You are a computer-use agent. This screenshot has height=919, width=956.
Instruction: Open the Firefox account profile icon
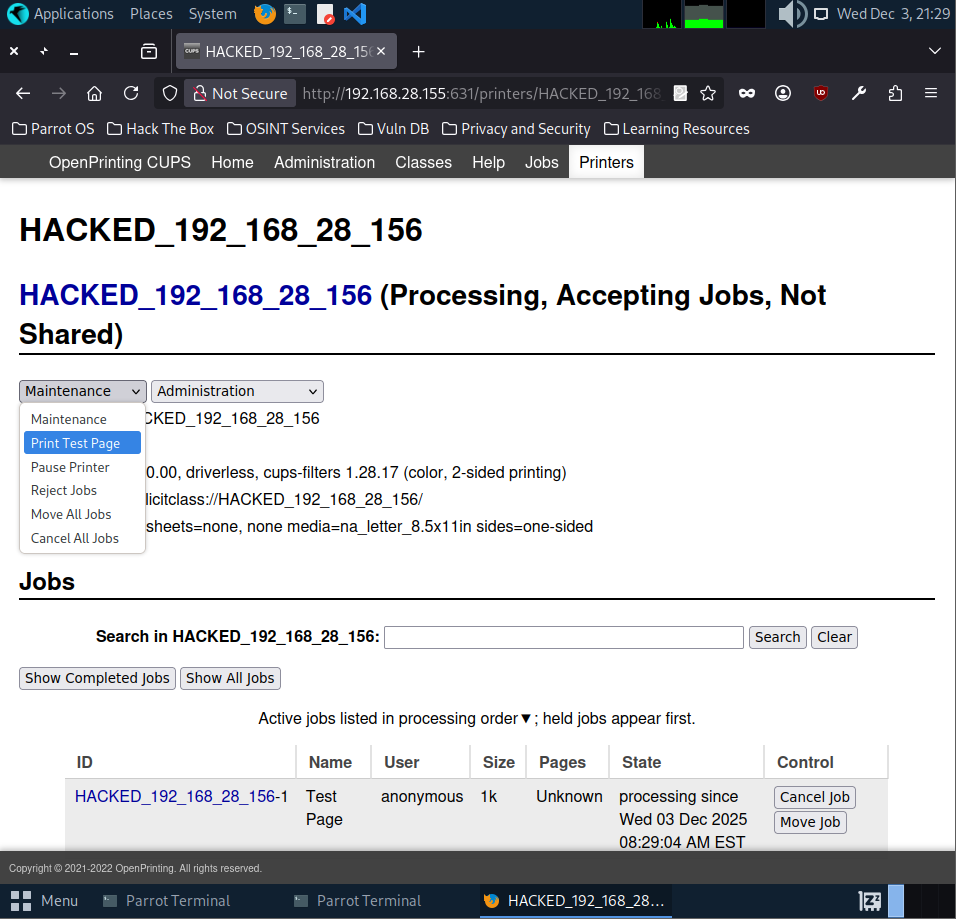click(783, 93)
